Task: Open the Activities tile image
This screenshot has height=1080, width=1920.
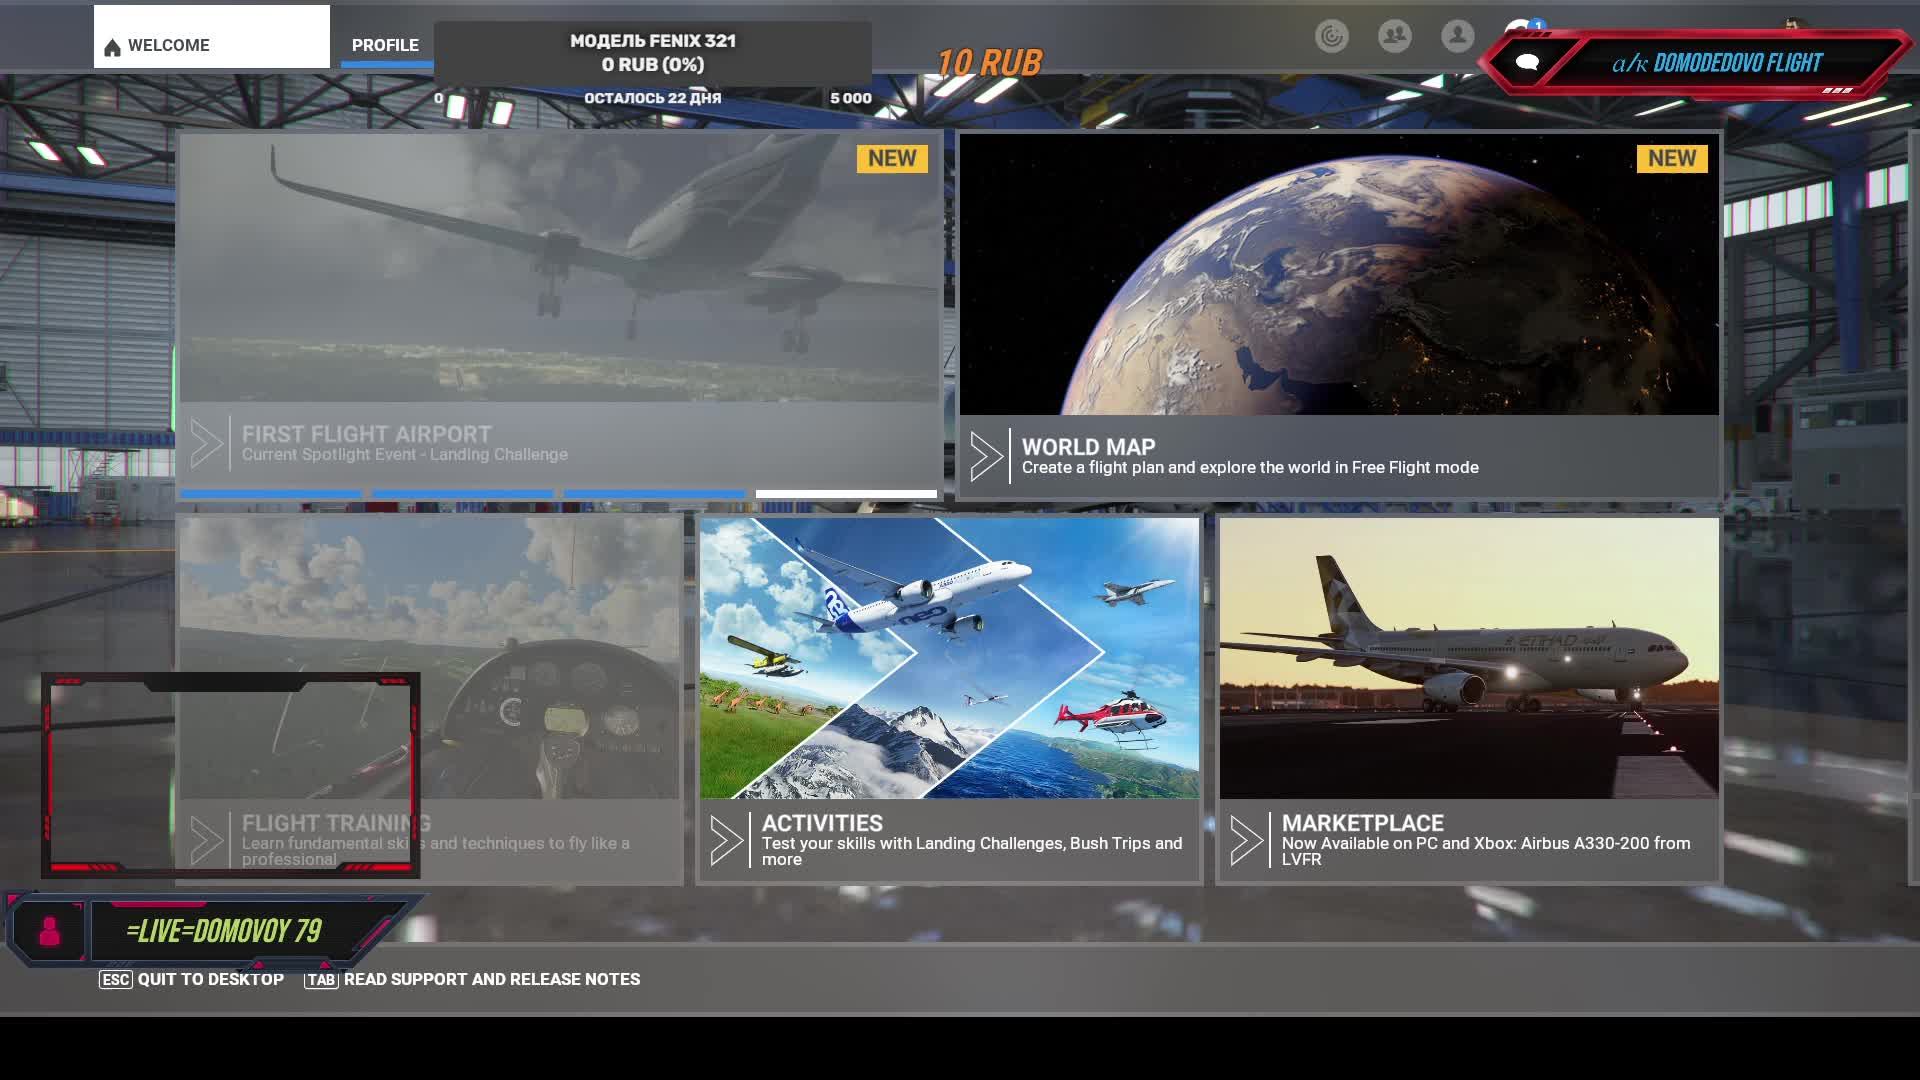Action: point(949,658)
